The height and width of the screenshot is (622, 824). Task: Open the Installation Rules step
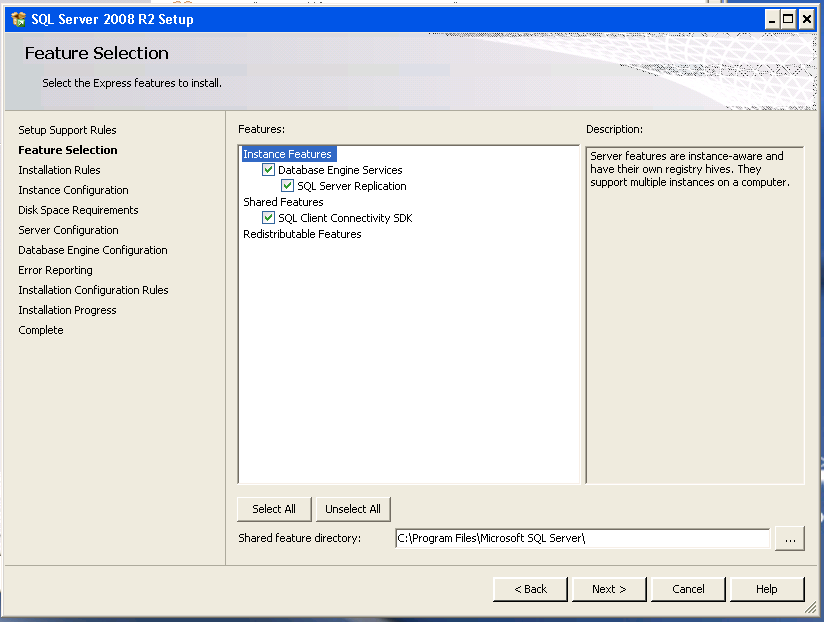point(59,170)
